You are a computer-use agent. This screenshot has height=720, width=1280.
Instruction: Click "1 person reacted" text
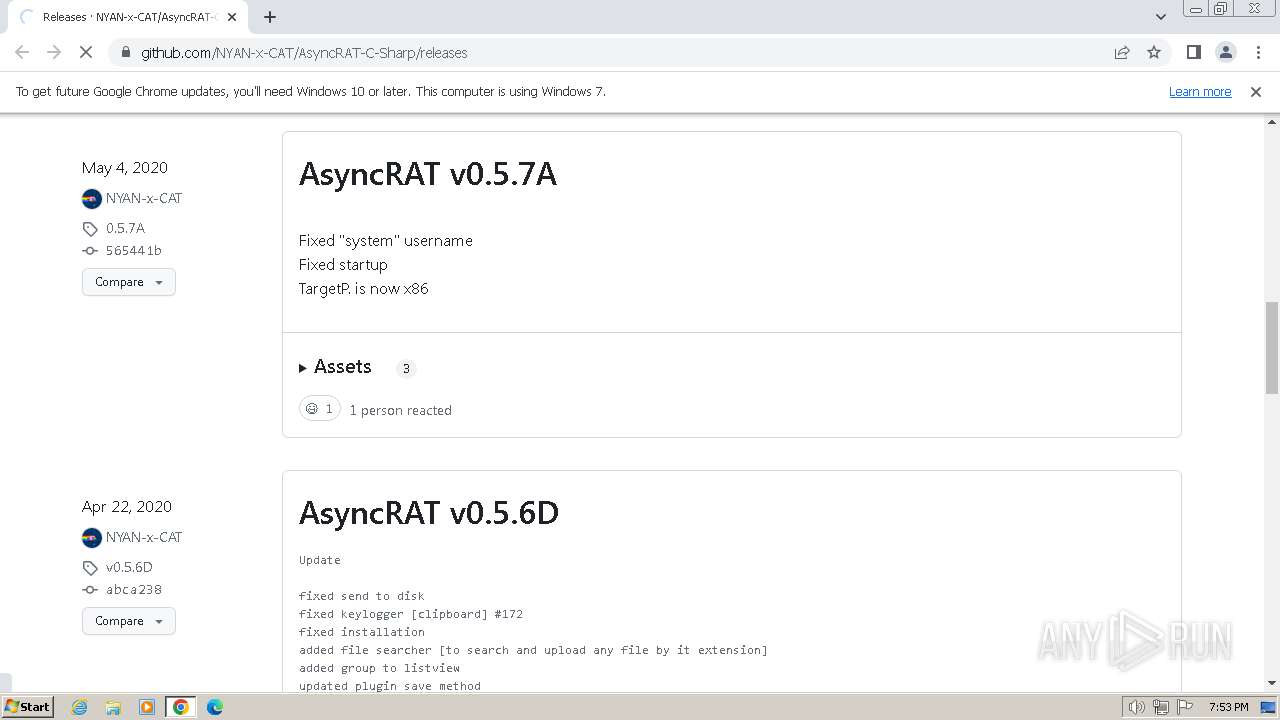pos(400,410)
